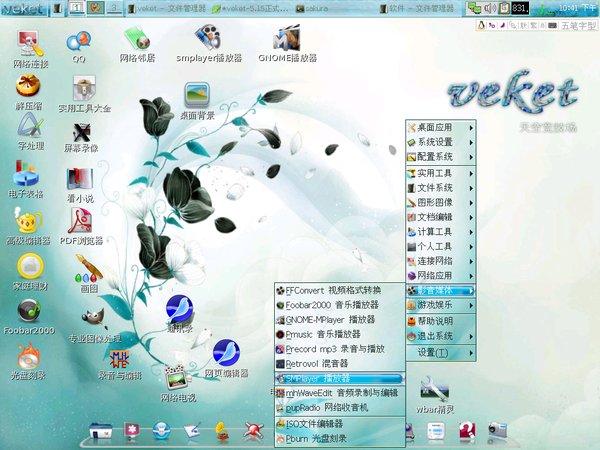The height and width of the screenshot is (450, 600).
Task: Switch to virtual desktop 1 in pager
Action: (77, 8)
